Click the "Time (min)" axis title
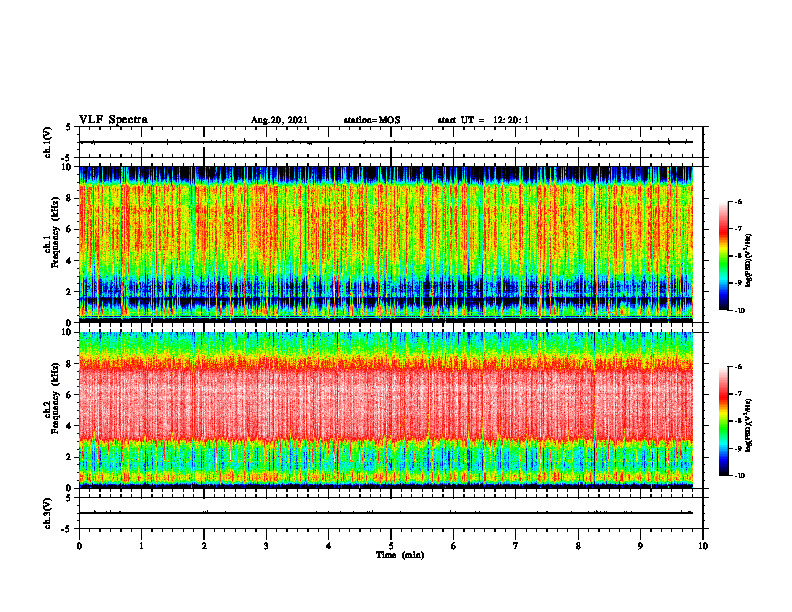 (x=400, y=555)
